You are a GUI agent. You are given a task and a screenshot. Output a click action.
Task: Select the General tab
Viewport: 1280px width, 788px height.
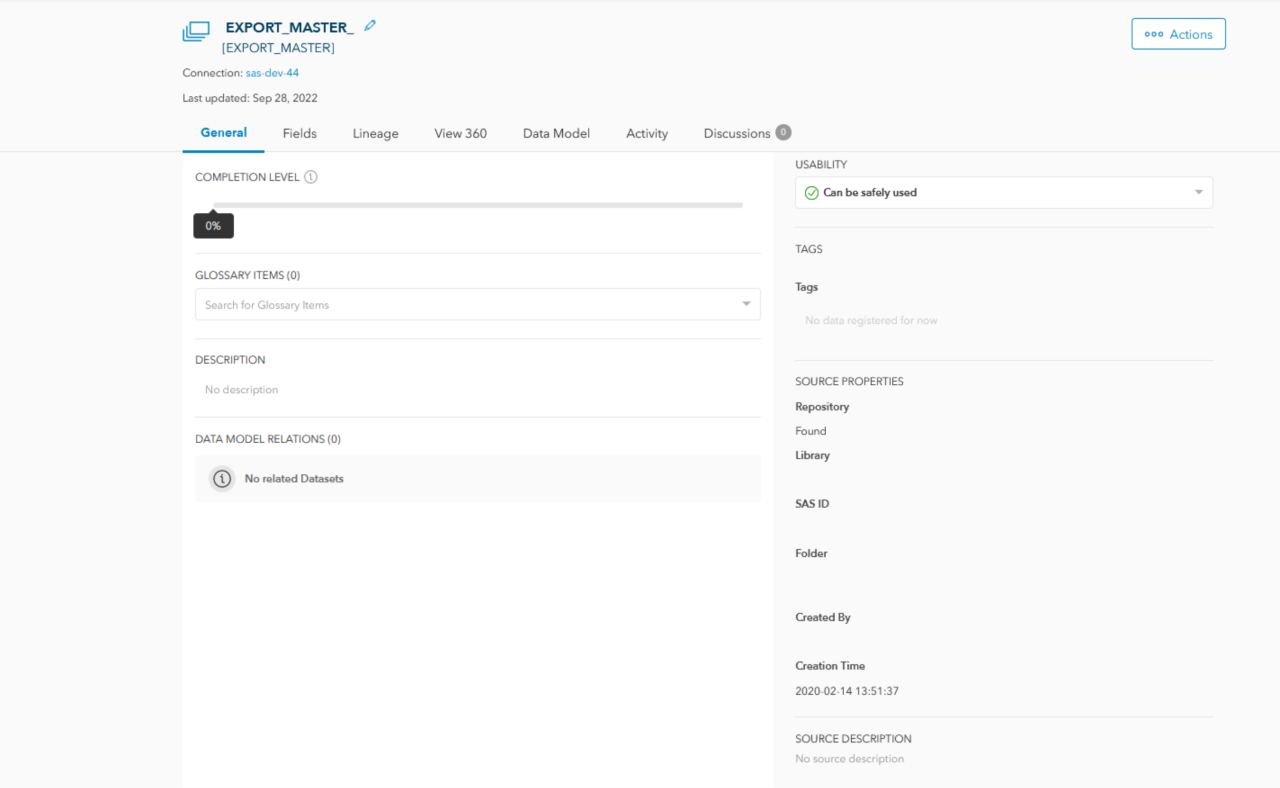[223, 132]
